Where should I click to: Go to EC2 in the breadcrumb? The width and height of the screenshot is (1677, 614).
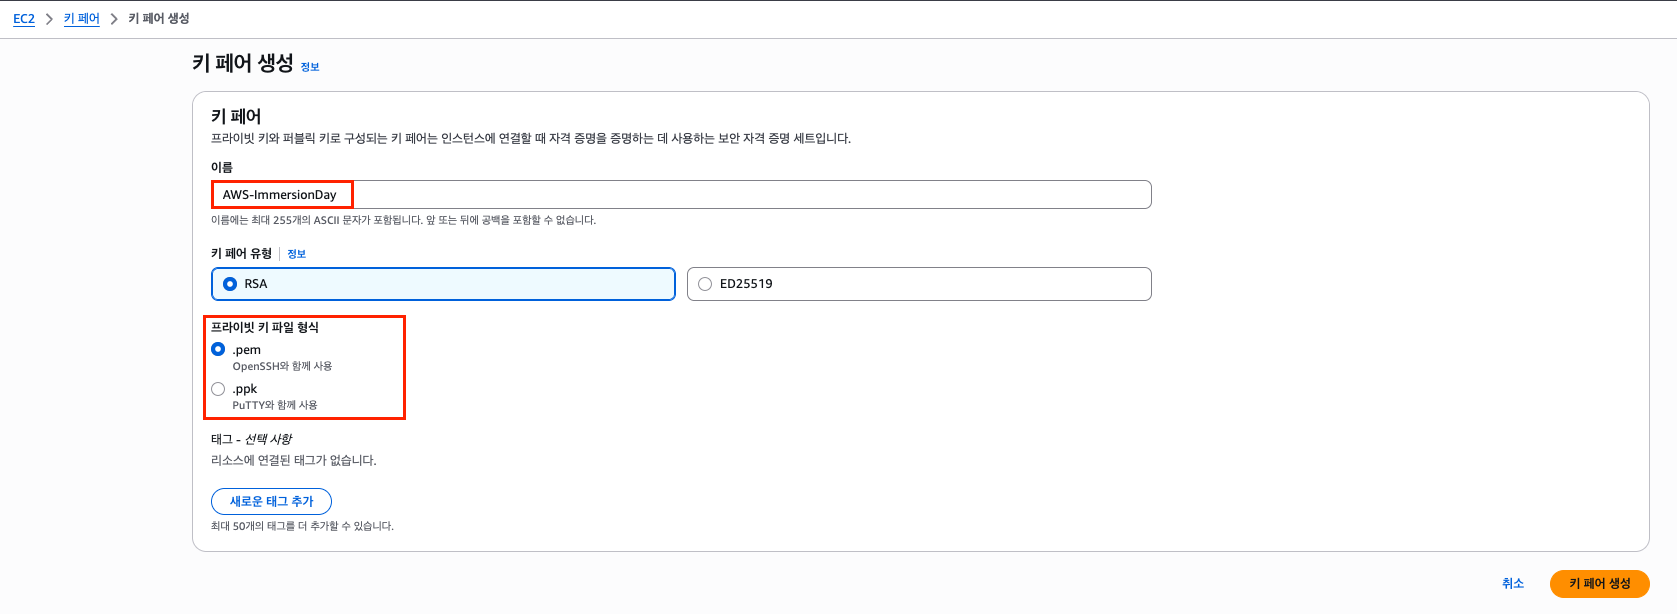tap(24, 19)
